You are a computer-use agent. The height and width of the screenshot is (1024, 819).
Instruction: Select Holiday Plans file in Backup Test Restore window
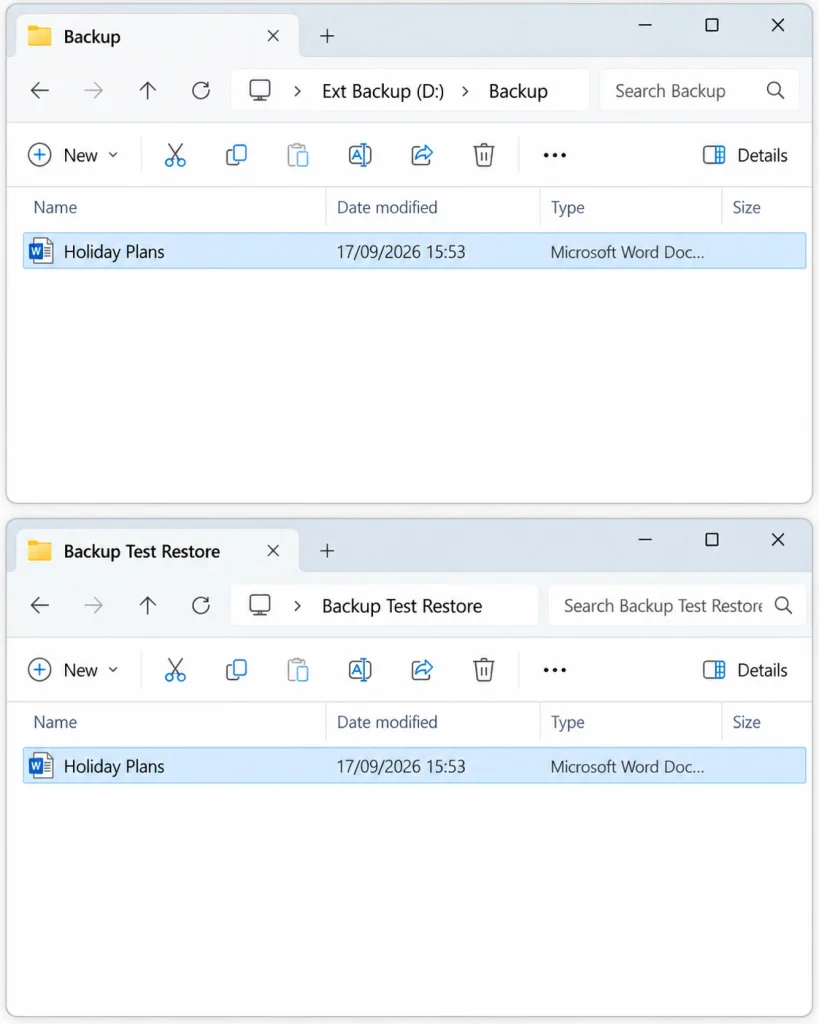click(415, 765)
